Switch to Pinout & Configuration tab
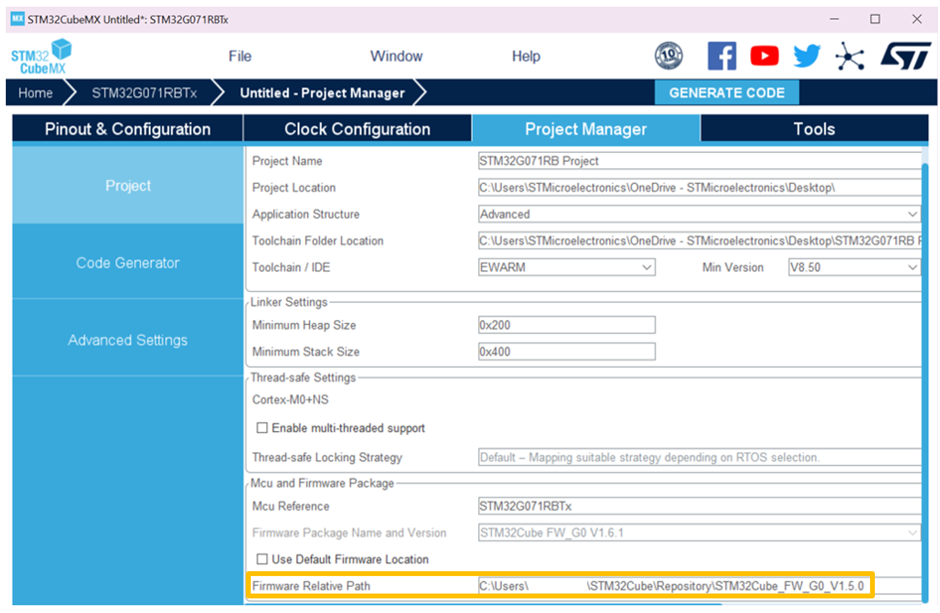The width and height of the screenshot is (940, 613). [127, 129]
